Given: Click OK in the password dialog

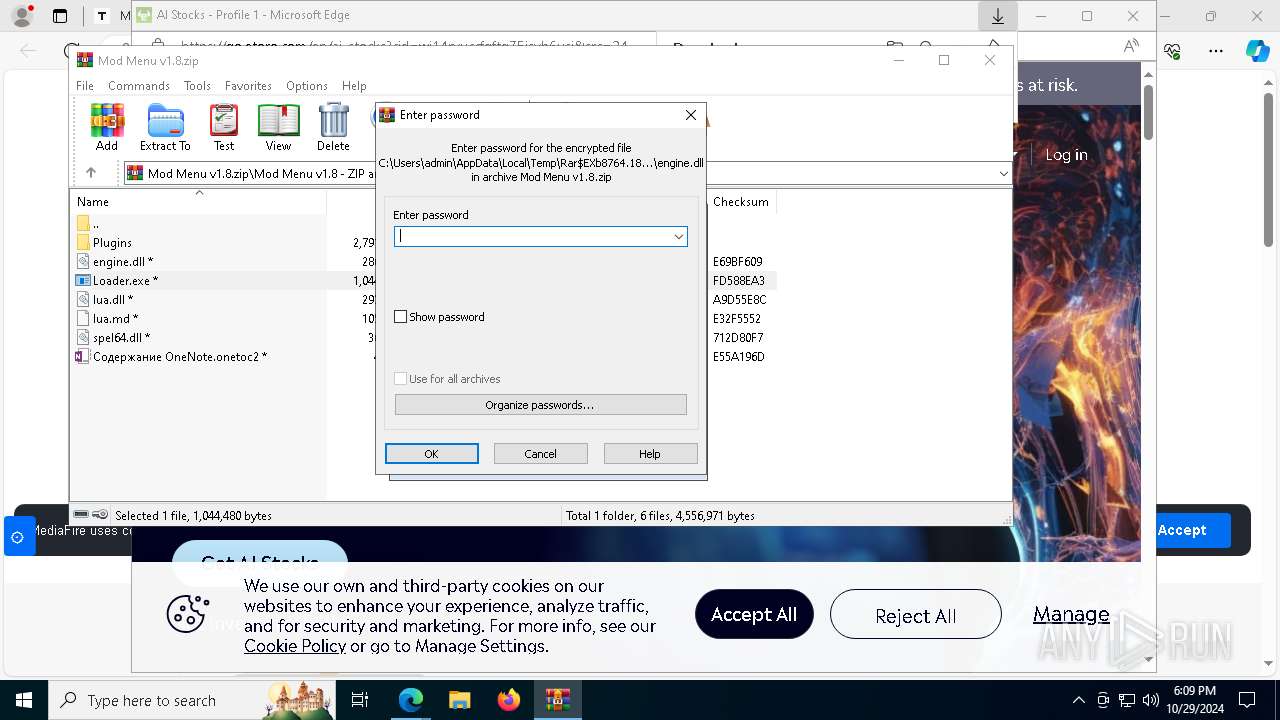Looking at the screenshot, I should click(432, 454).
